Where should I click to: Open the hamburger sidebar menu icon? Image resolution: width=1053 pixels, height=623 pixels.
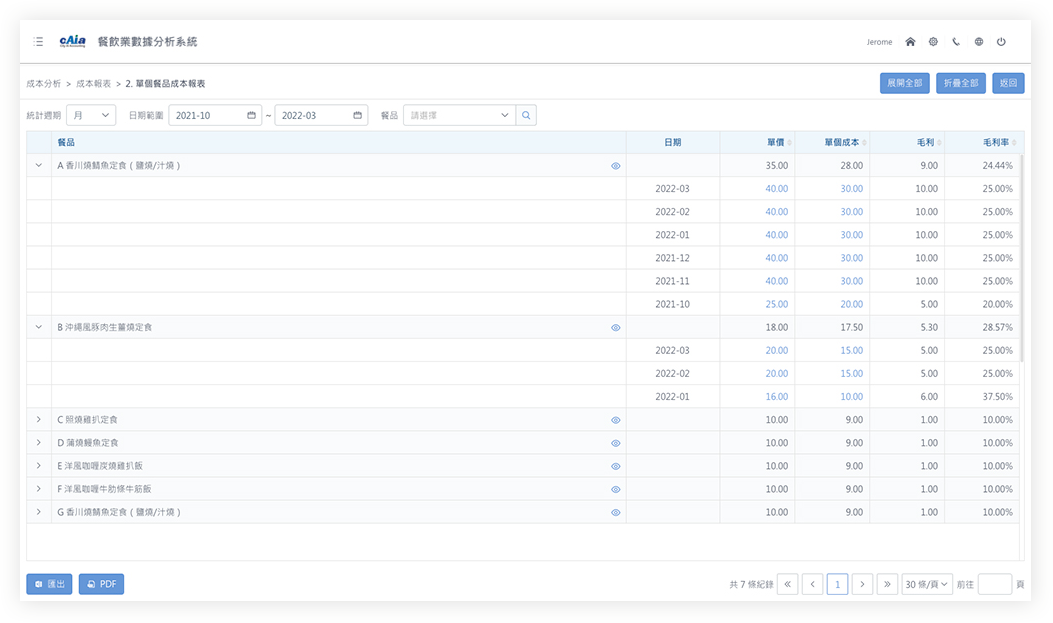(38, 42)
